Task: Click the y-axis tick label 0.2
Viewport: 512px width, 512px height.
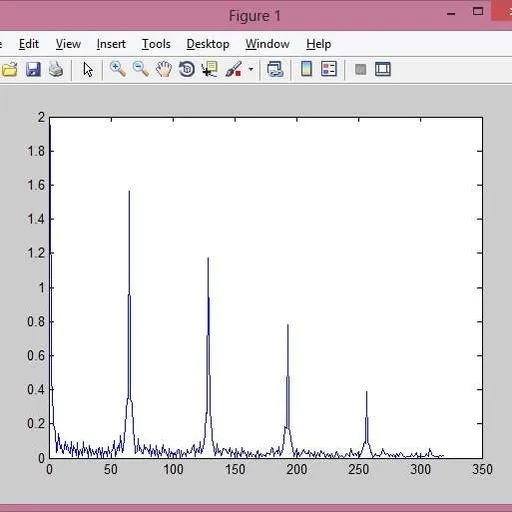Action: [36, 424]
